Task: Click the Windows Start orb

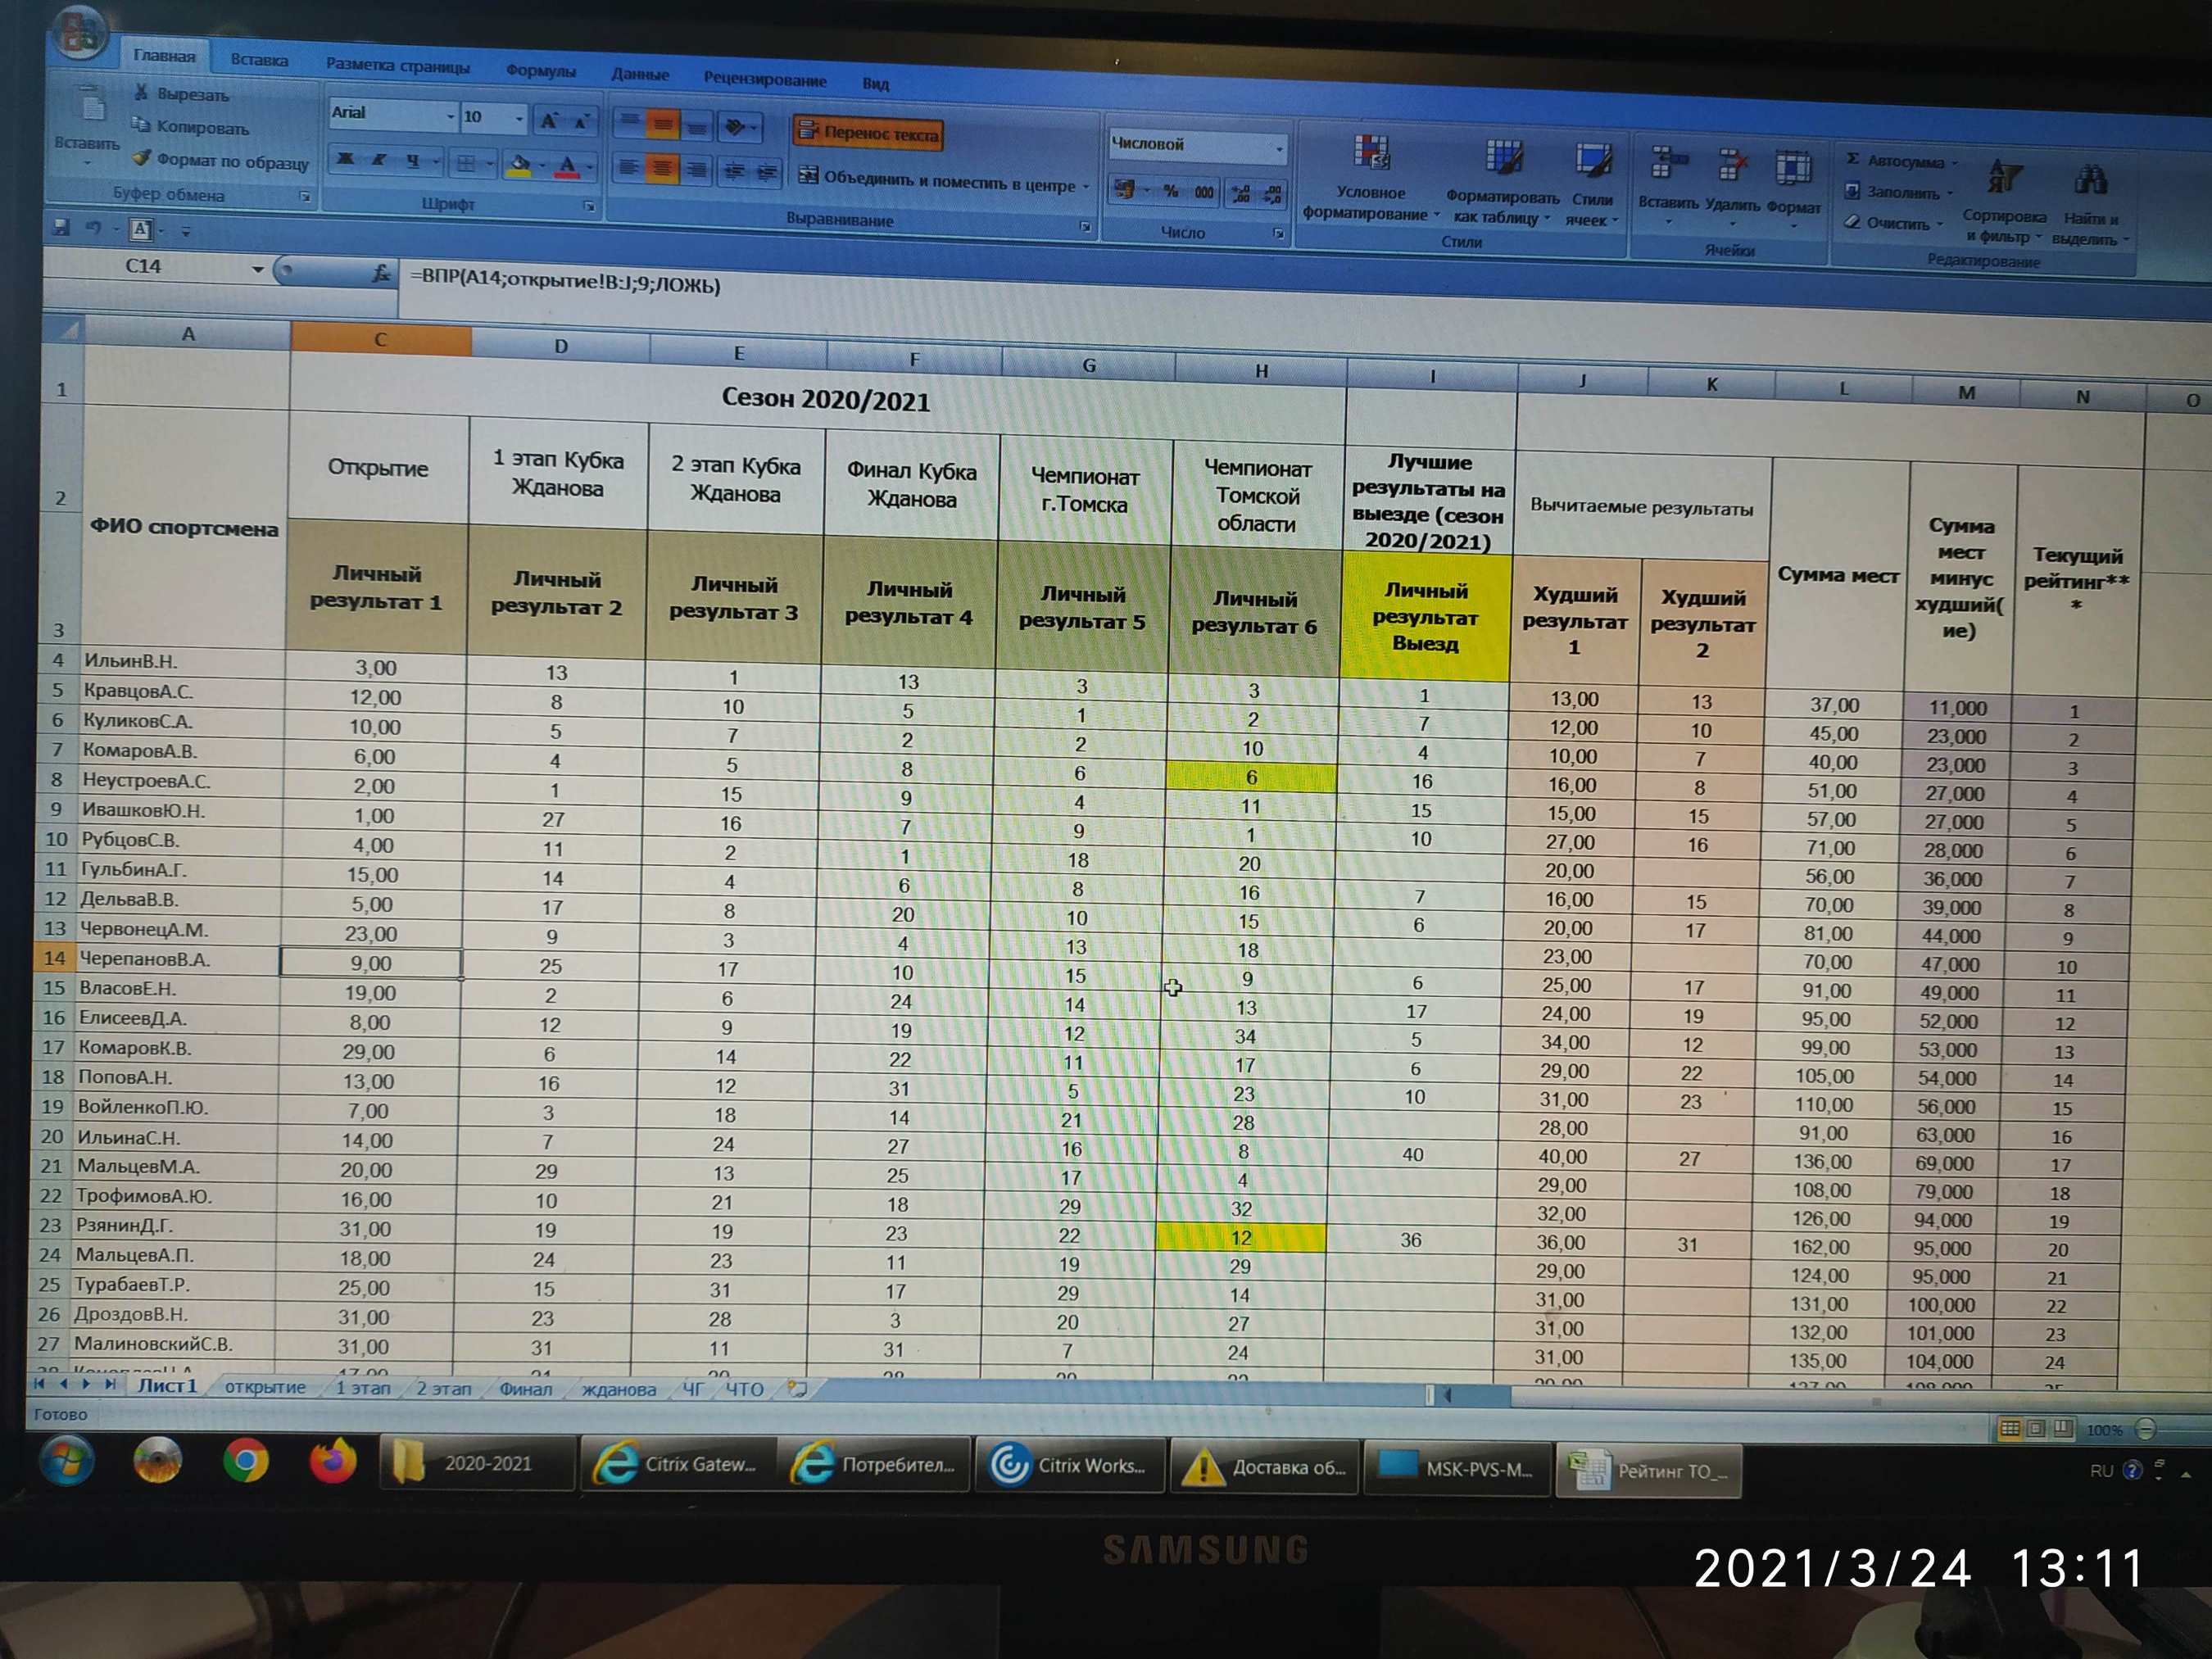Action: [68, 1461]
